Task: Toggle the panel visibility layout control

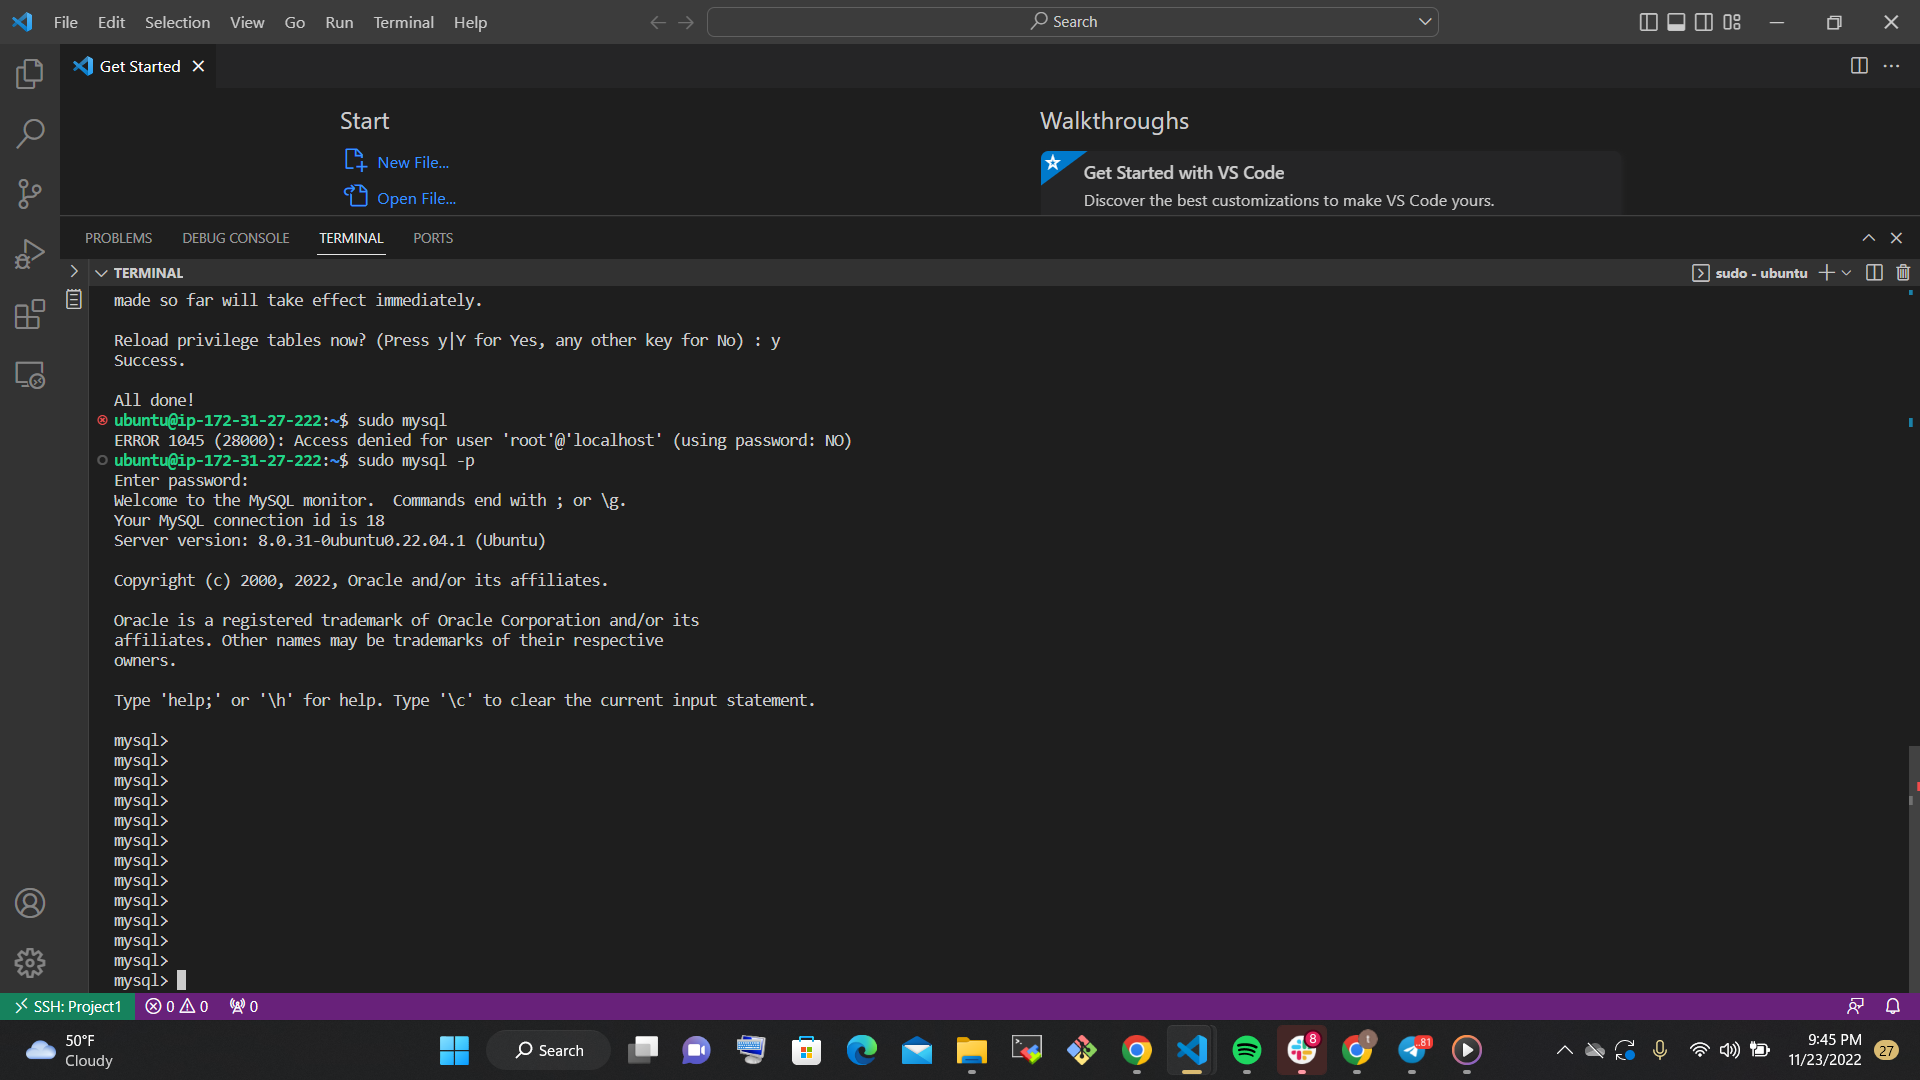Action: 1675,22
